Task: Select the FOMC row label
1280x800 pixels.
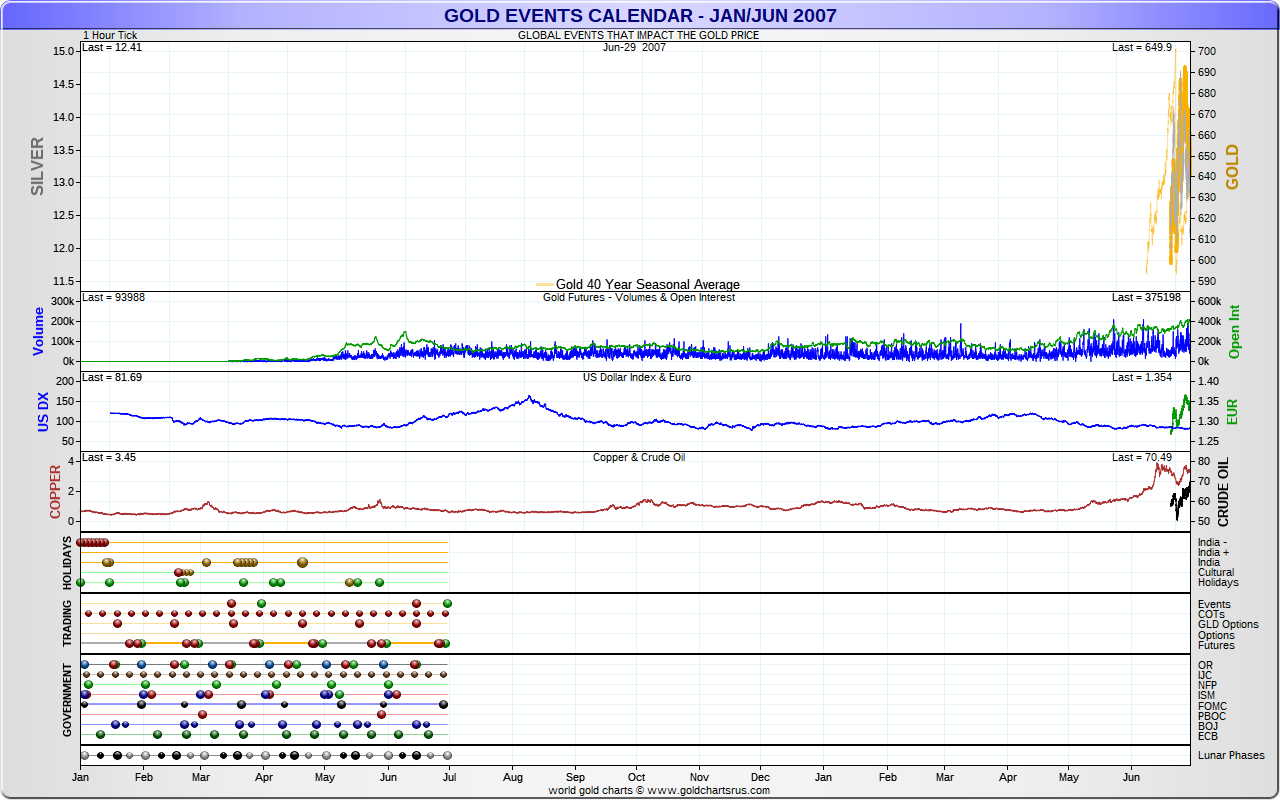Action: [x=1213, y=706]
